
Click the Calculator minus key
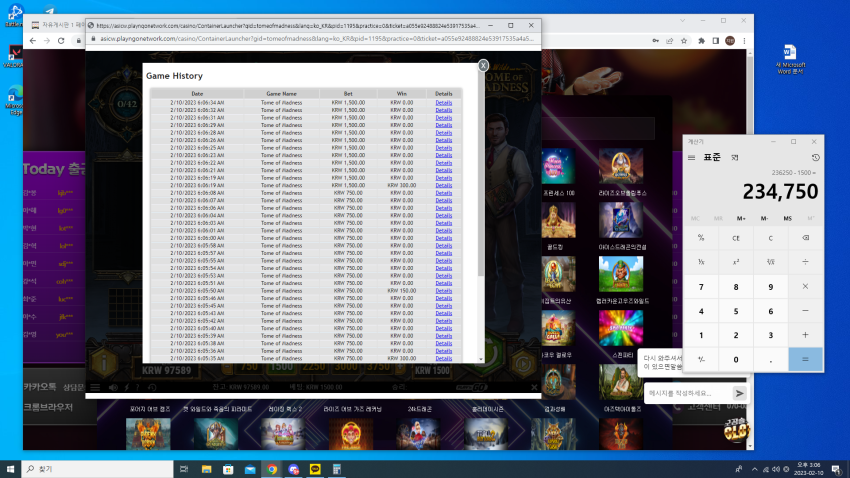[805, 311]
